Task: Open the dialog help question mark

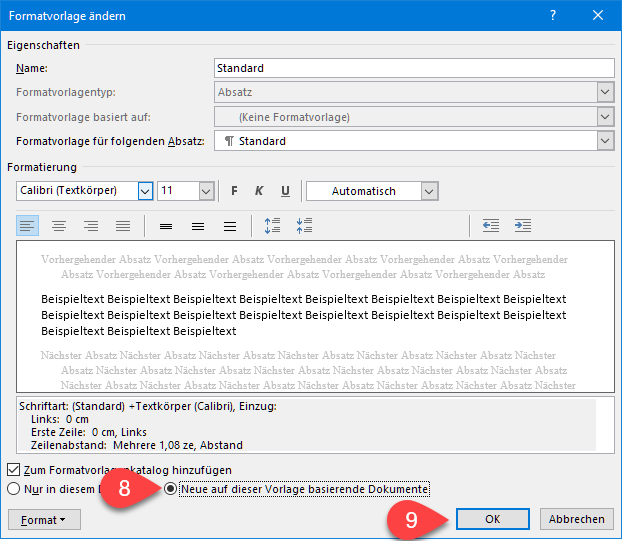Action: tap(553, 15)
